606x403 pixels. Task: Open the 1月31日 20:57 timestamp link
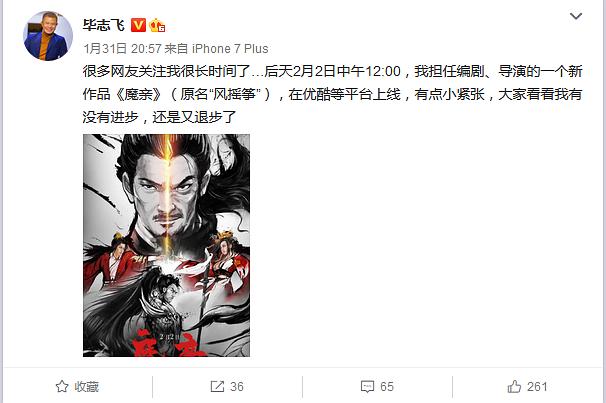pyautogui.click(x=122, y=49)
